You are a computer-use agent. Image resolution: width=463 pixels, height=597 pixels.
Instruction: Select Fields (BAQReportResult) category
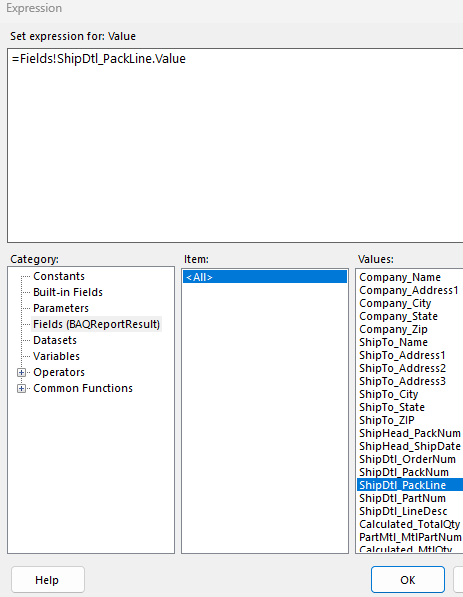pos(96,324)
